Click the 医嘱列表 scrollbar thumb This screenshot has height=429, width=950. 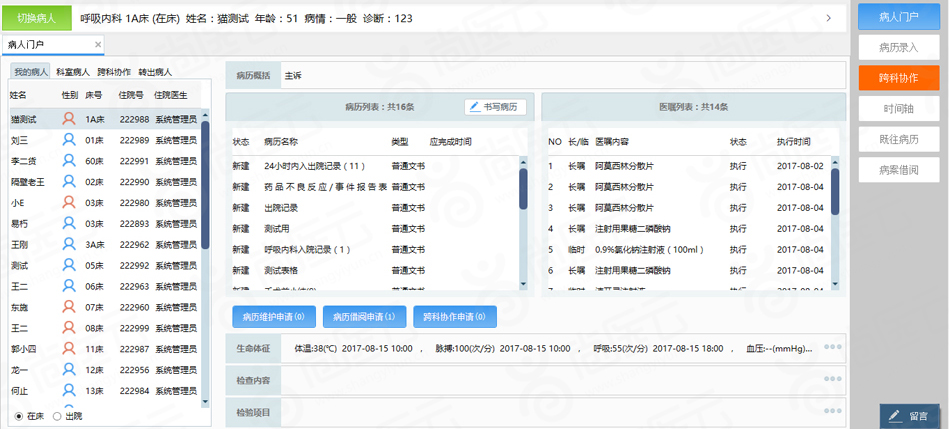tap(835, 191)
